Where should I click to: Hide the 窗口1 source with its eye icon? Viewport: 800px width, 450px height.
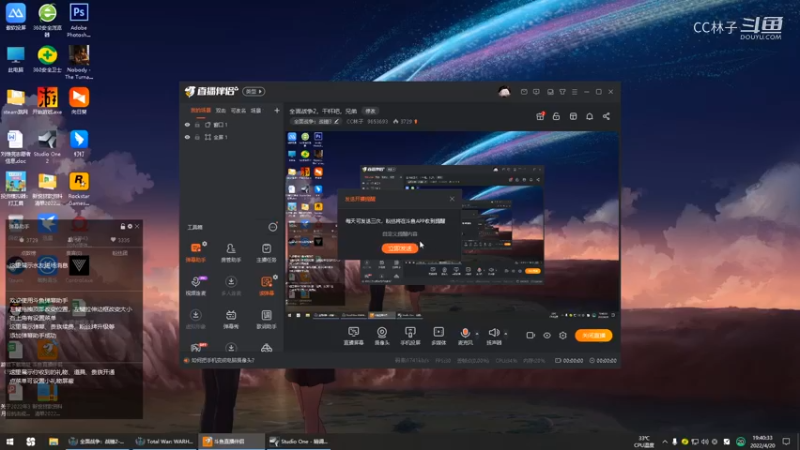187,124
